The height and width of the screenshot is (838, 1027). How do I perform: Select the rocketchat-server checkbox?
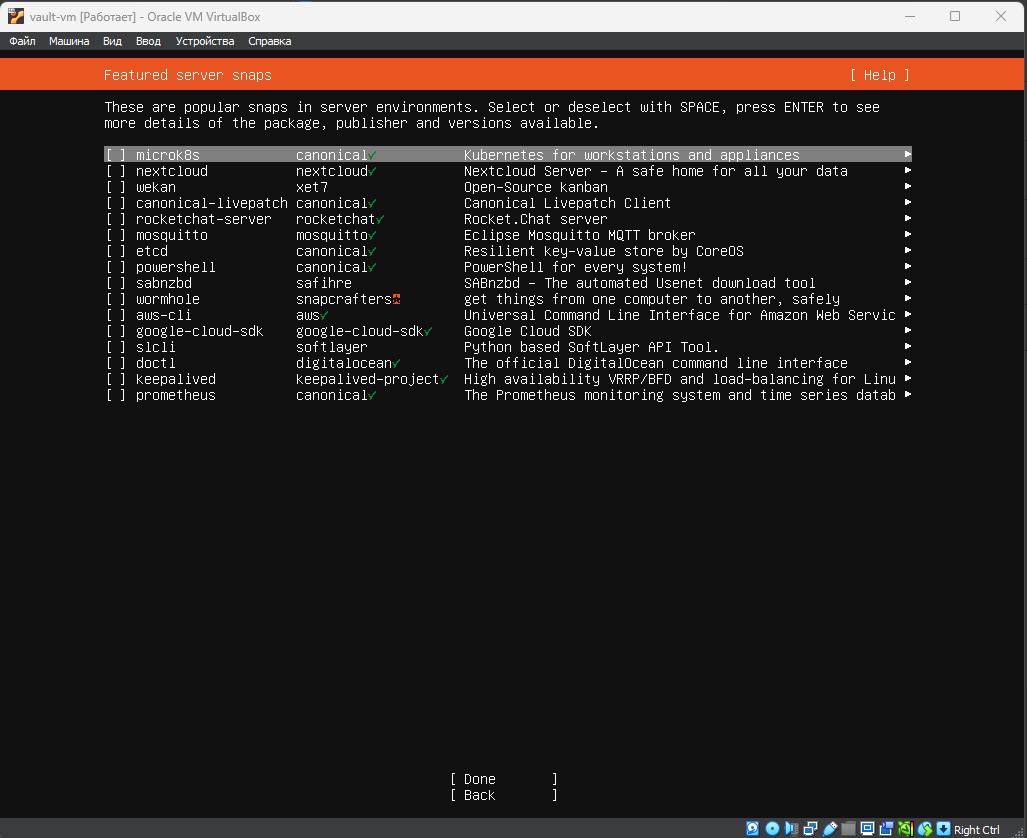[115, 219]
